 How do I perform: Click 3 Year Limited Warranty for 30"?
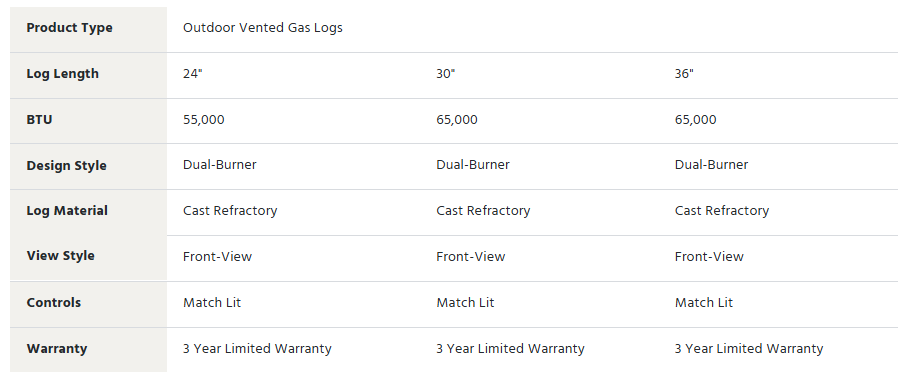click(510, 349)
